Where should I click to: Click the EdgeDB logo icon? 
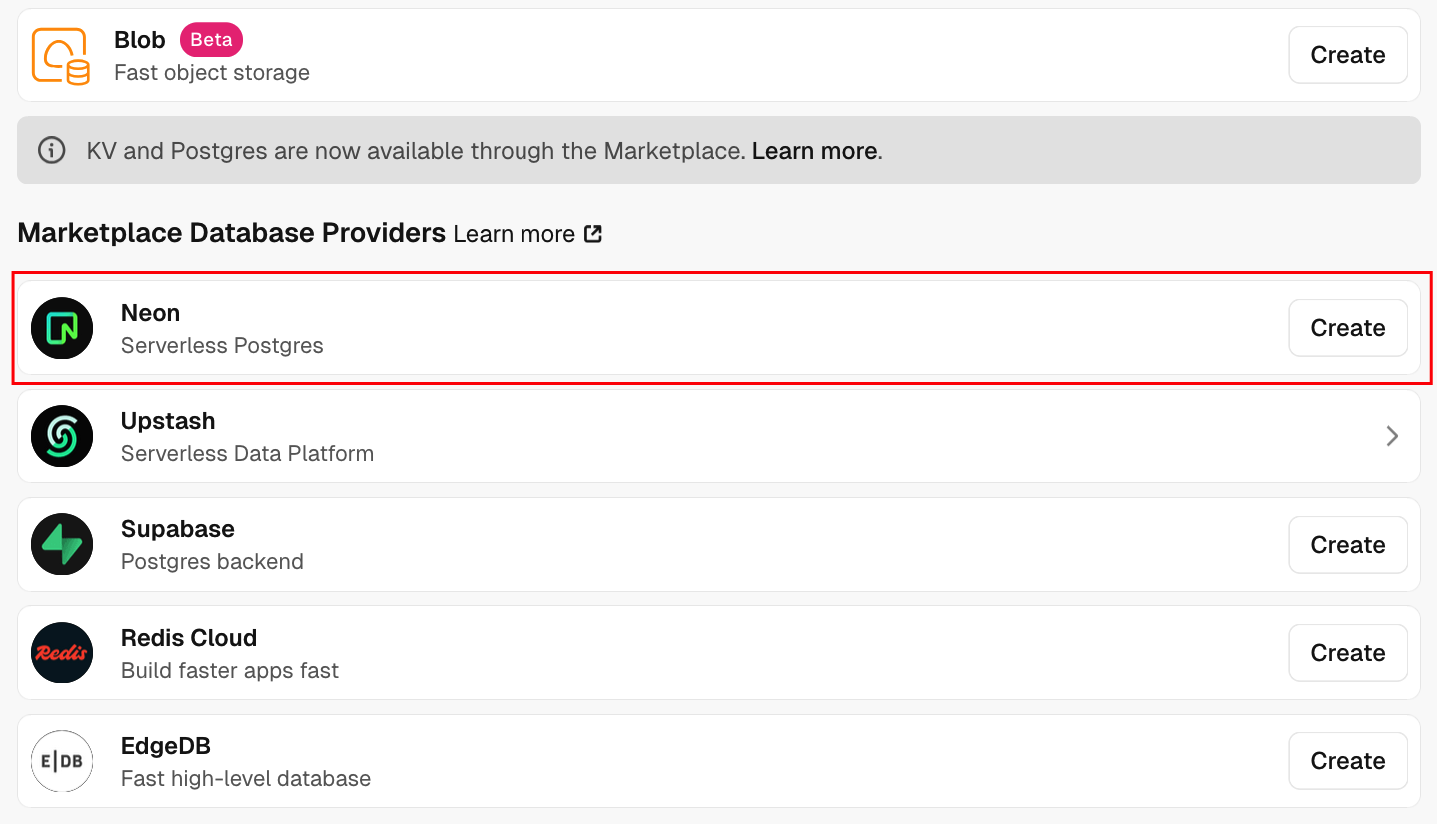pyautogui.click(x=62, y=761)
